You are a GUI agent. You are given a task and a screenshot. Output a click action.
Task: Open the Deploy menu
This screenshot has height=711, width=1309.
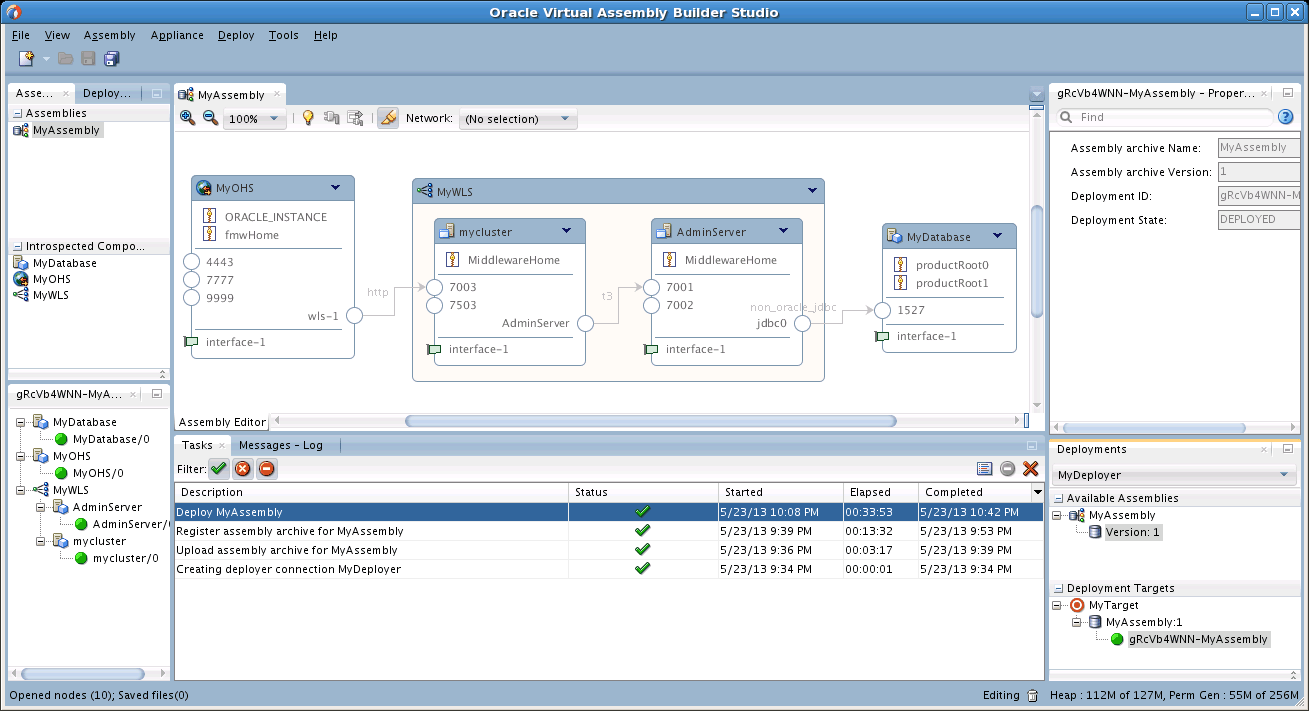point(236,35)
